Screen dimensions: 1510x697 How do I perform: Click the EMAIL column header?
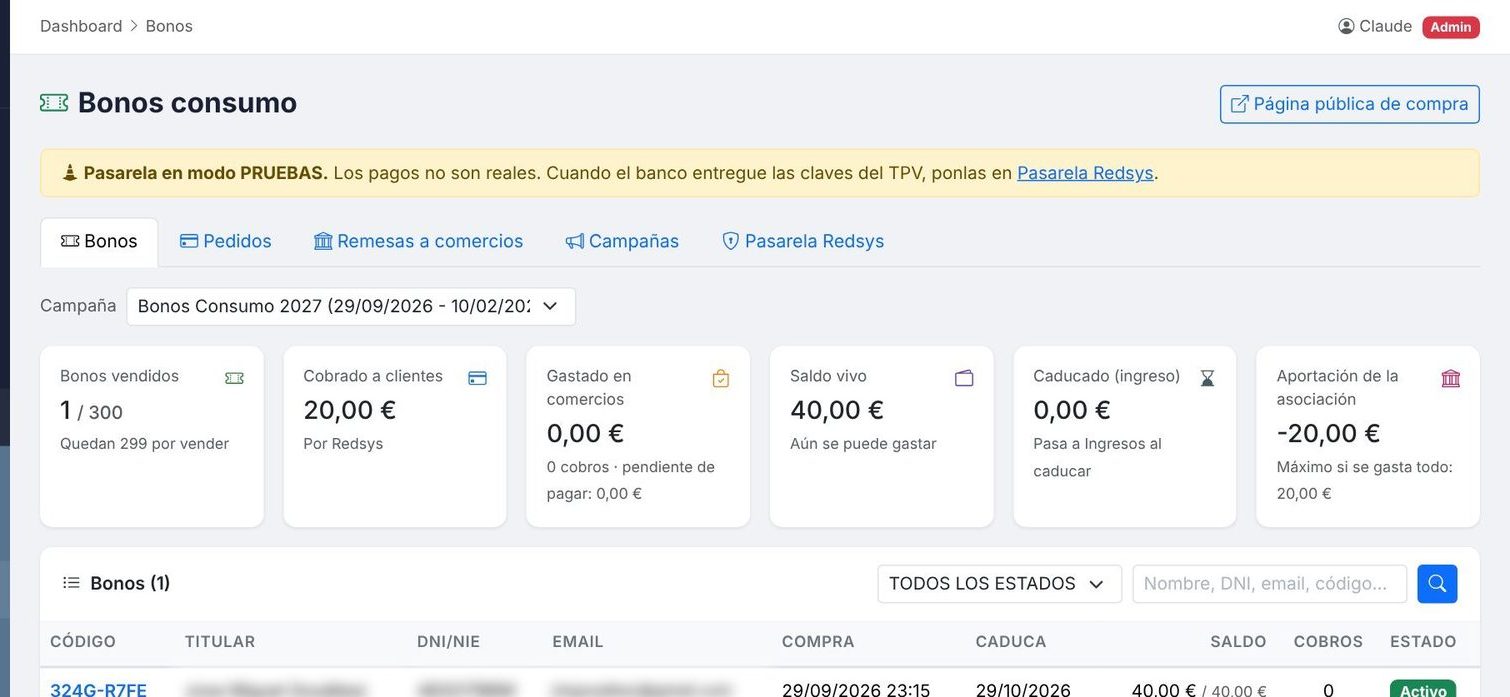pyautogui.click(x=578, y=642)
